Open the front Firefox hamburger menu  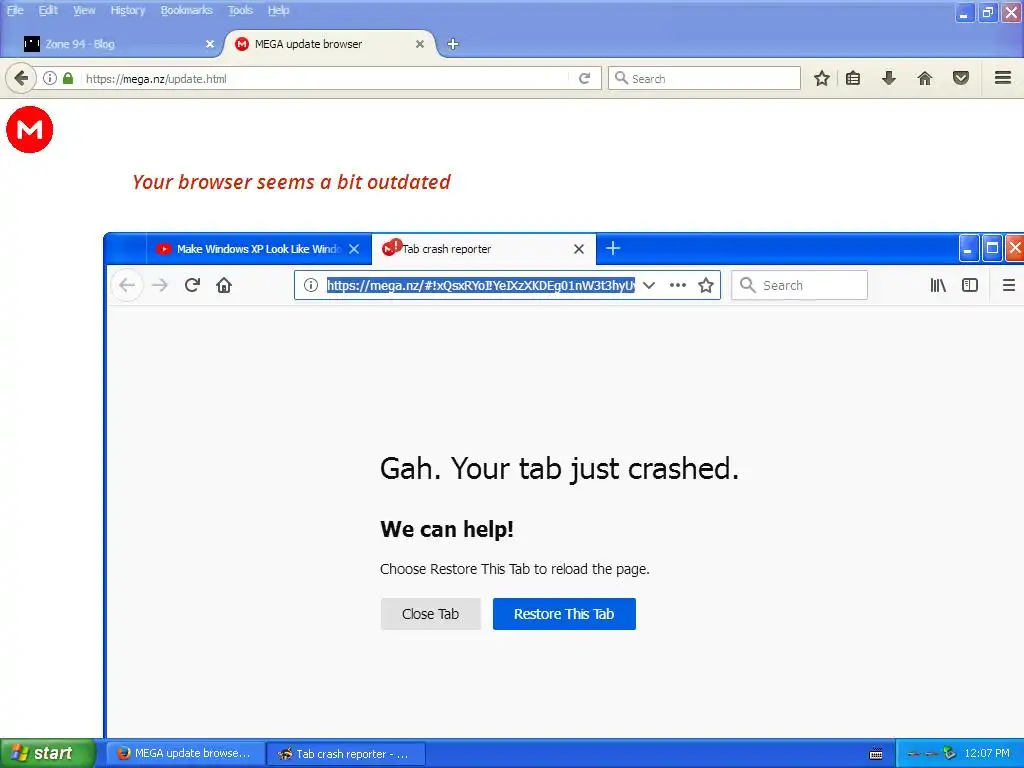click(1008, 285)
